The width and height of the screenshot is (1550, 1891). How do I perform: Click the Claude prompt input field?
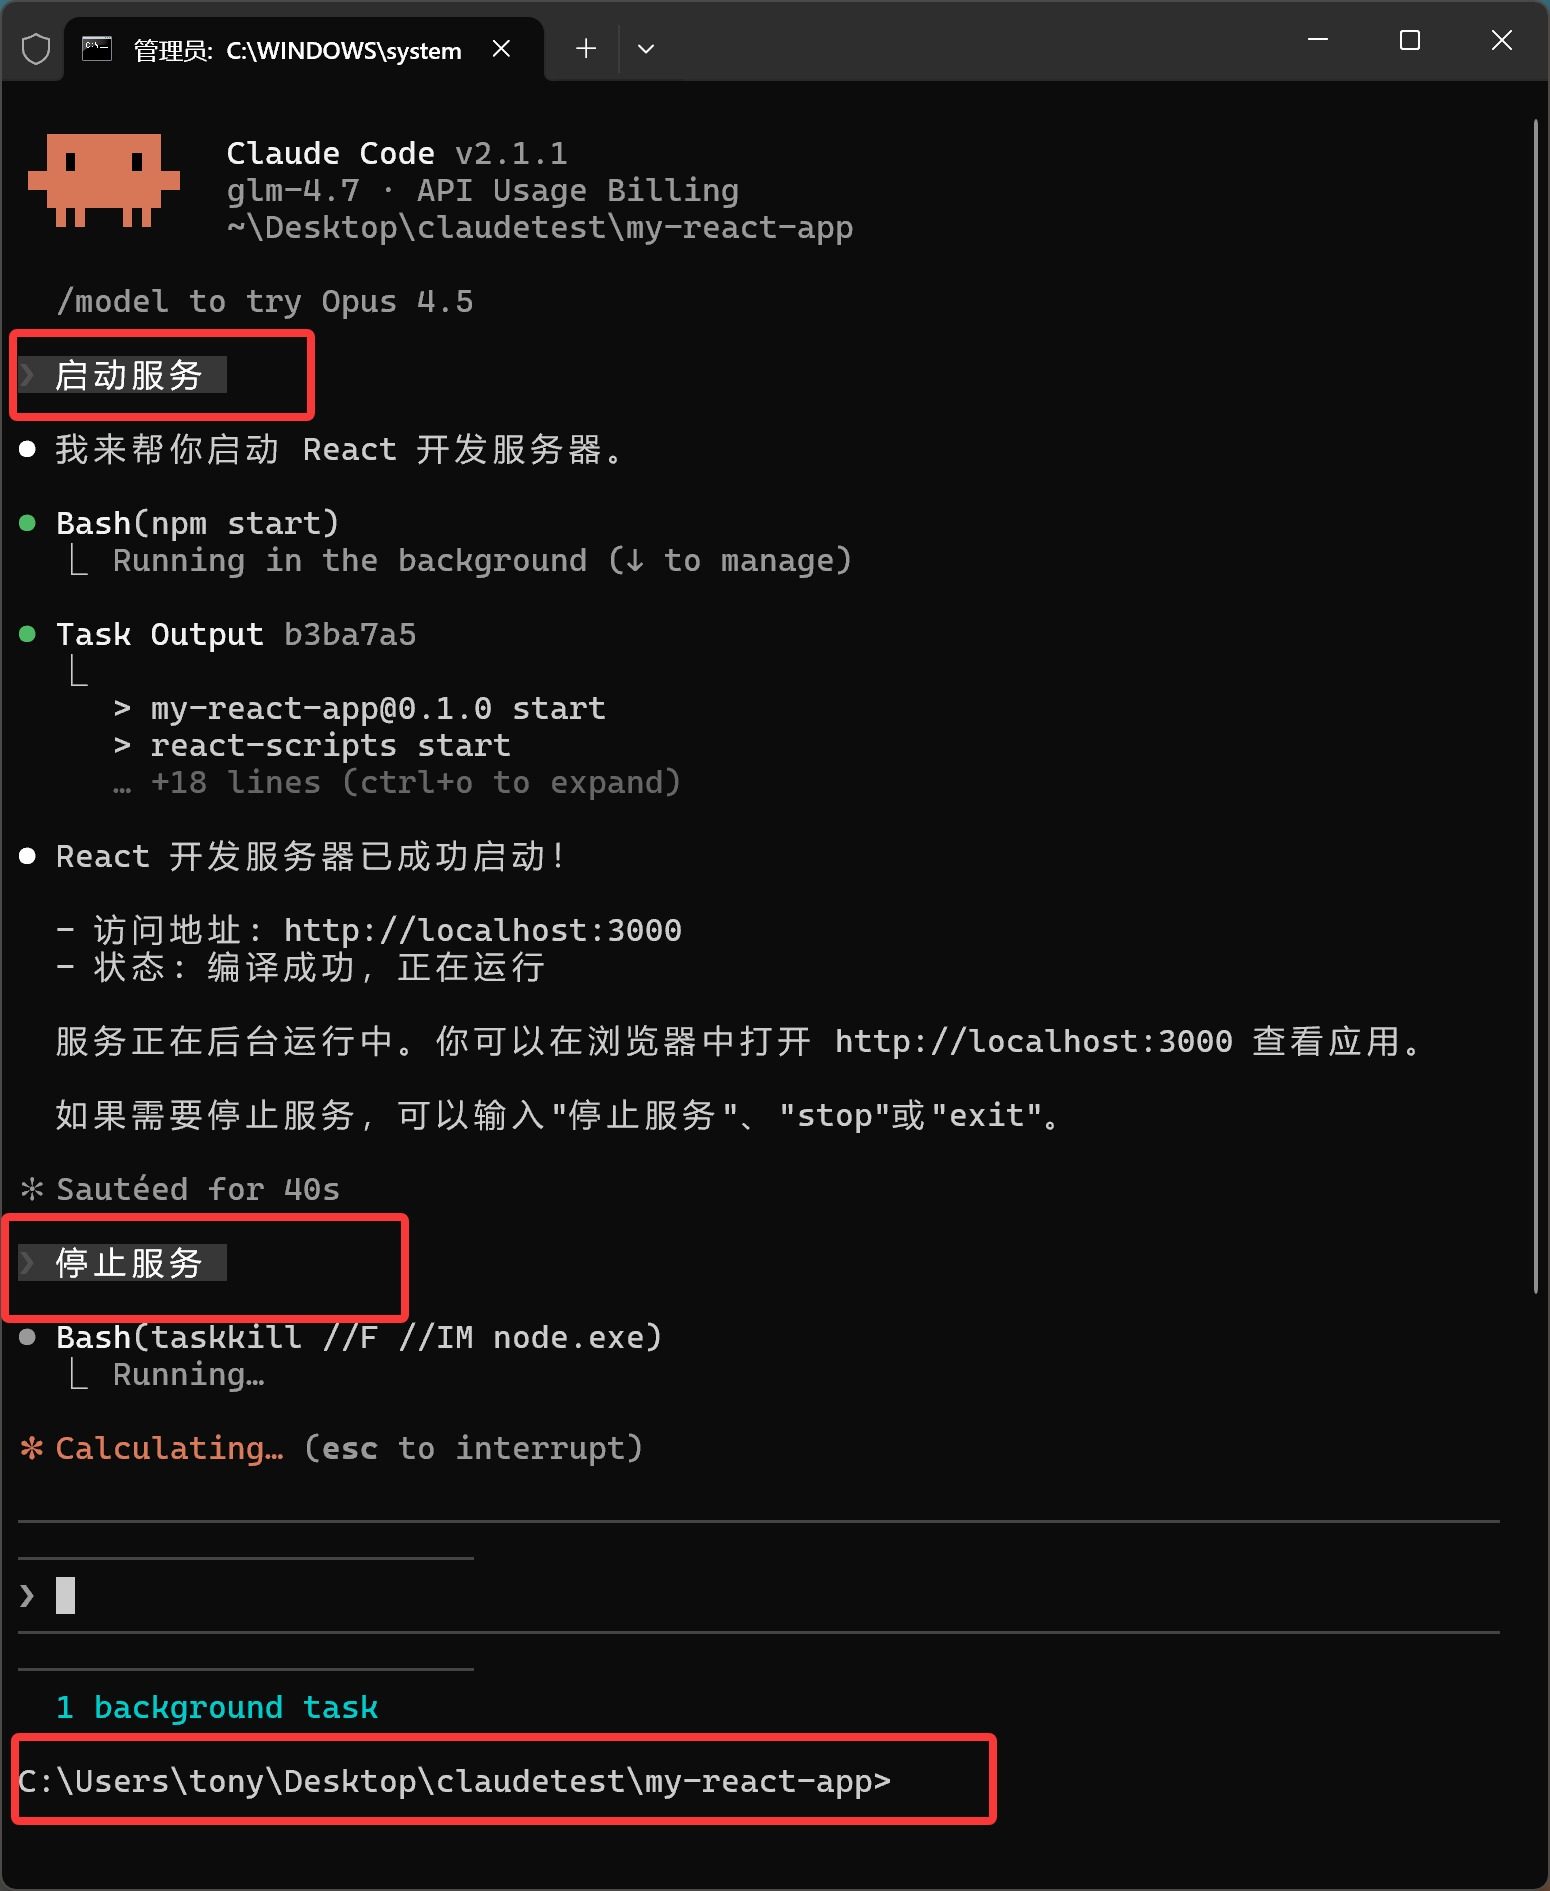pos(758,1595)
